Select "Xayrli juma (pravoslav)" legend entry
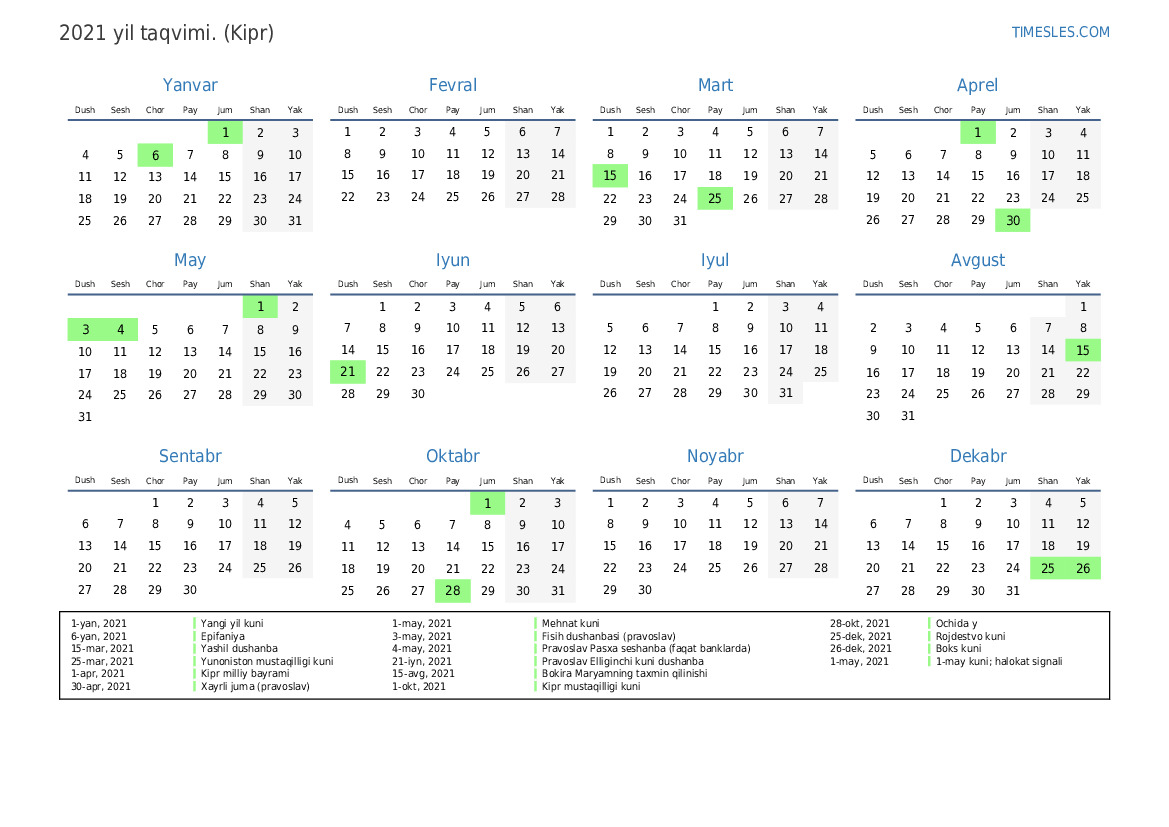 coord(254,687)
